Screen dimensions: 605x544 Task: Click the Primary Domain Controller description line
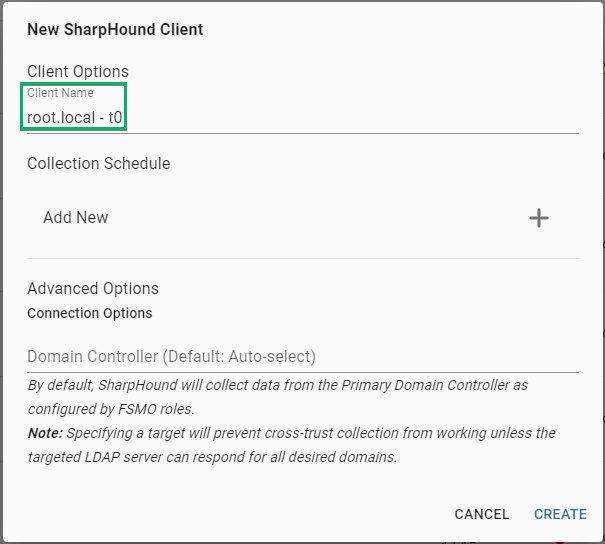click(278, 385)
